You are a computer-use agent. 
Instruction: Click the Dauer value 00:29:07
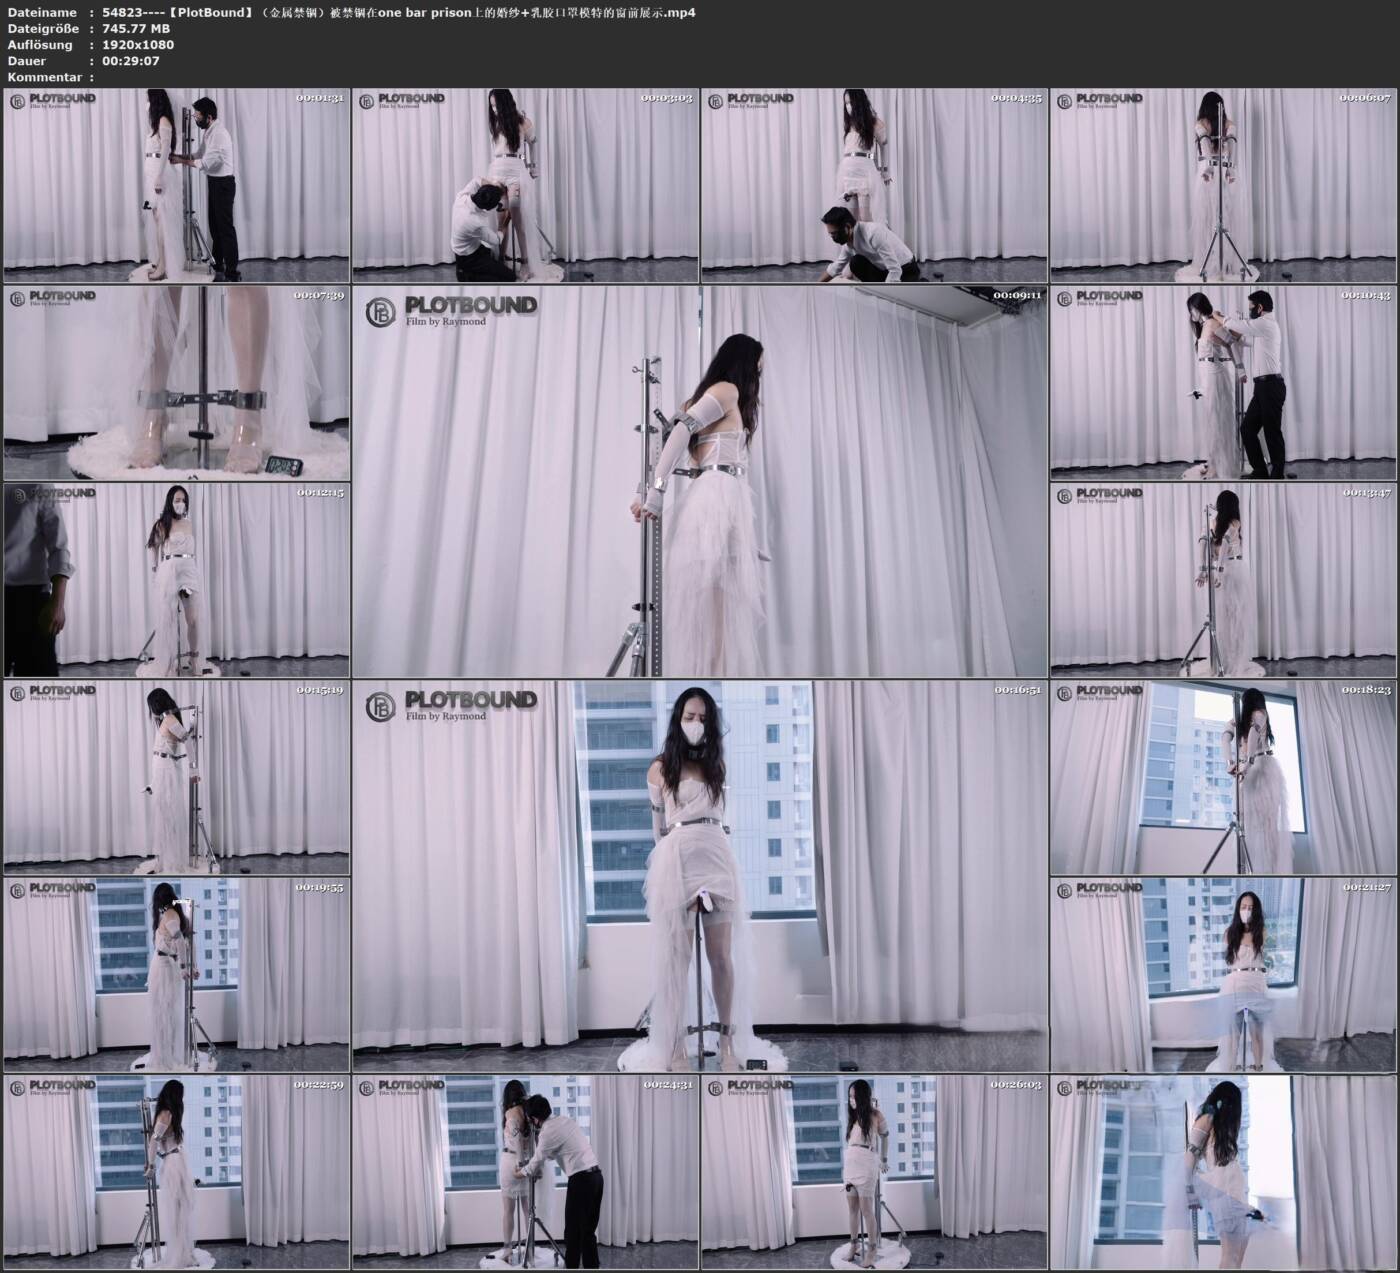131,61
